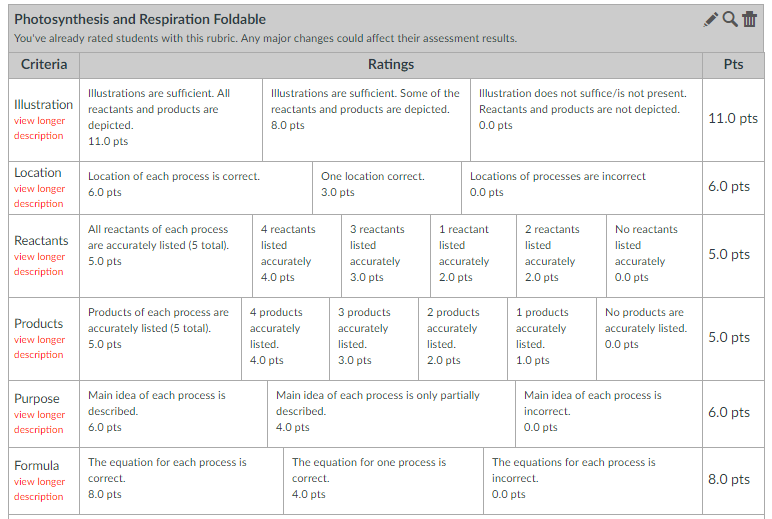Image resolution: width=772 pixels, height=519 pixels.
Task: Pick the '4 reactants listed accurately' rating
Action: tap(296, 253)
